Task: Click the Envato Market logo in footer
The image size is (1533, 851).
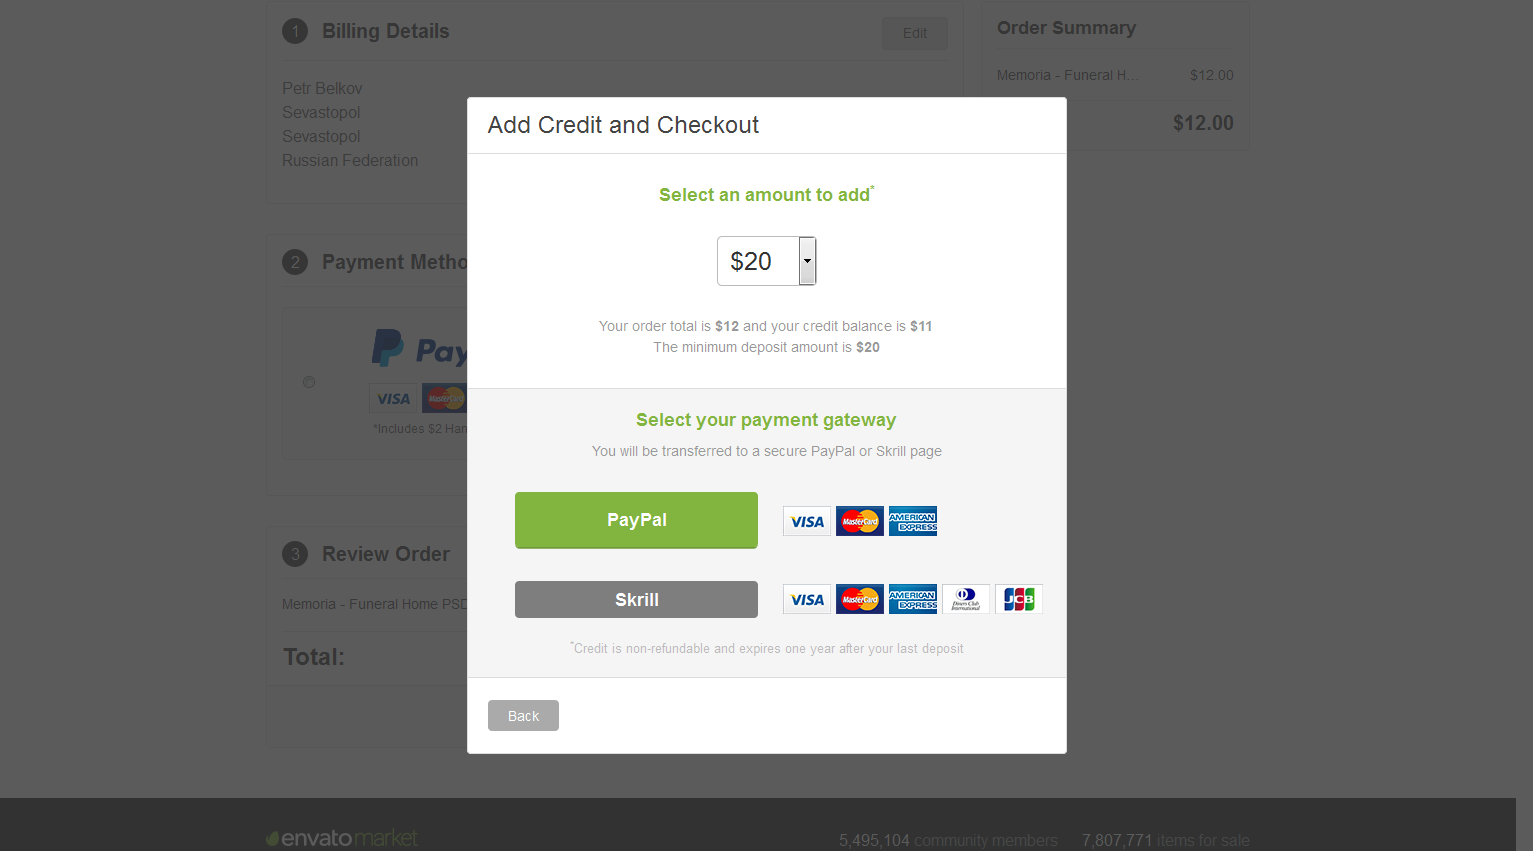Action: click(x=342, y=838)
